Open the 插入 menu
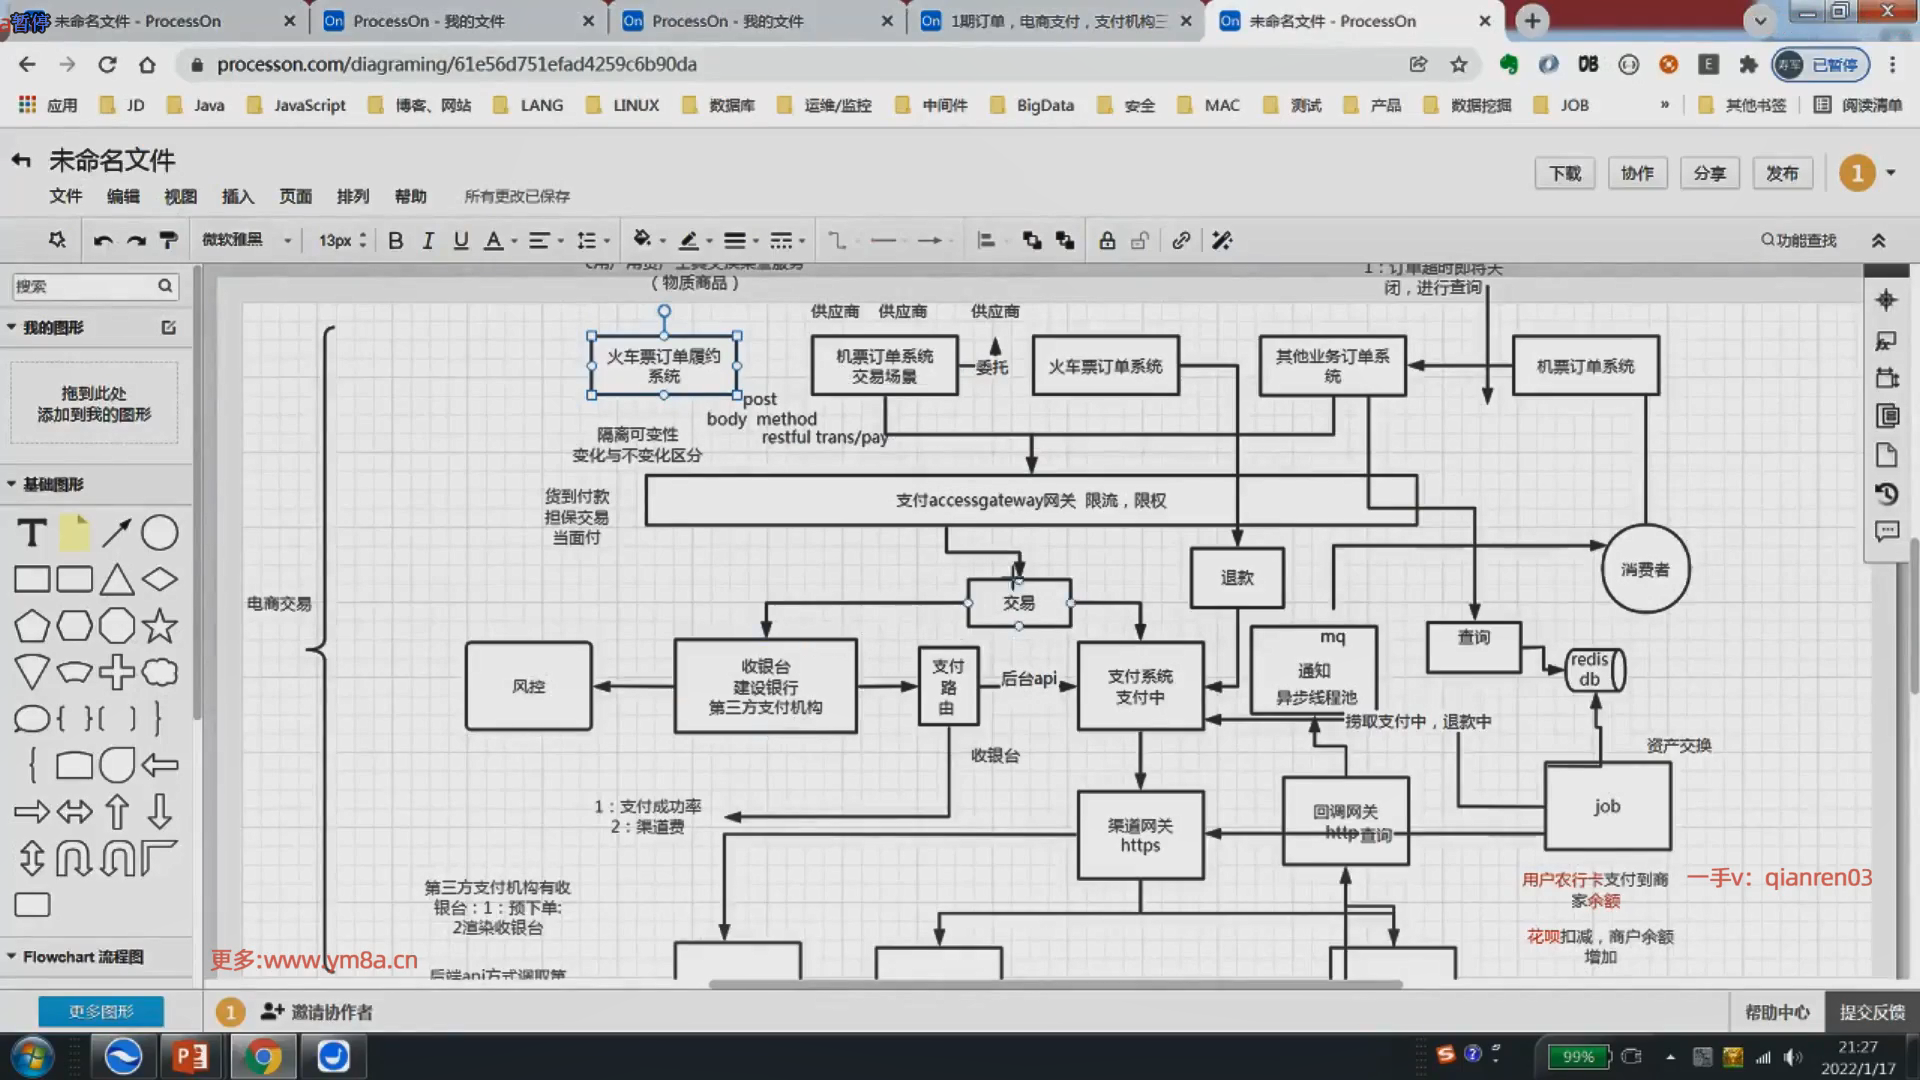The width and height of the screenshot is (1920, 1080). [x=237, y=196]
